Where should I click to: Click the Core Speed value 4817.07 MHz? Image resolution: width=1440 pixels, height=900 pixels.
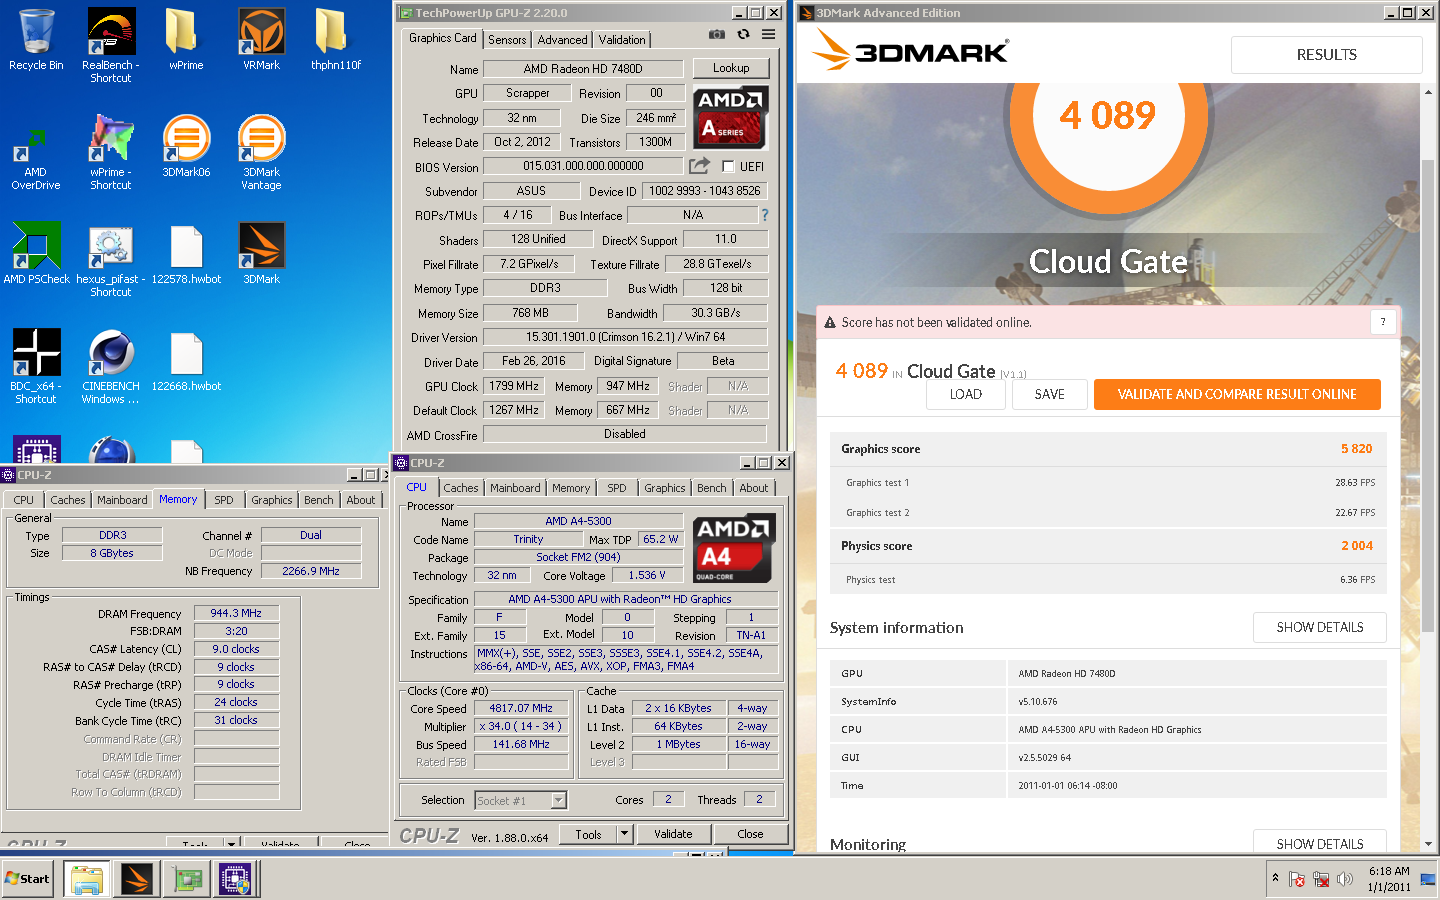pyautogui.click(x=521, y=708)
